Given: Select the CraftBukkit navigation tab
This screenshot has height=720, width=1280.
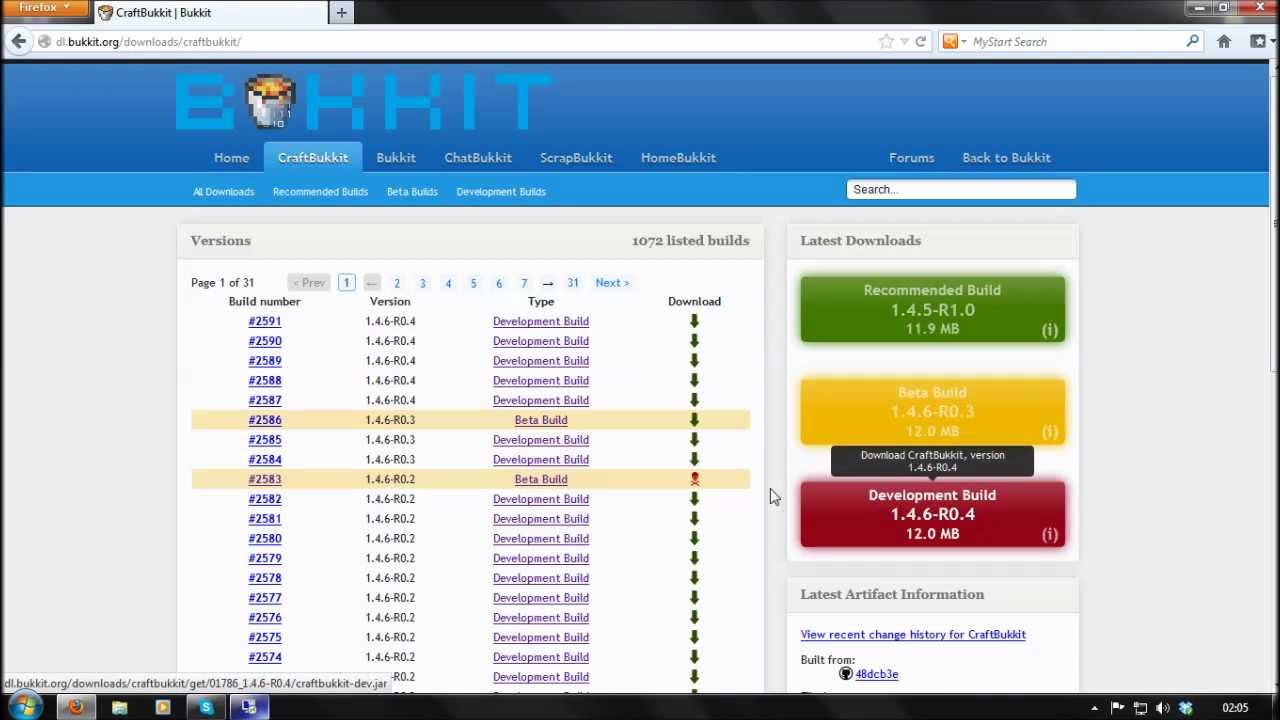Looking at the screenshot, I should click(313, 157).
